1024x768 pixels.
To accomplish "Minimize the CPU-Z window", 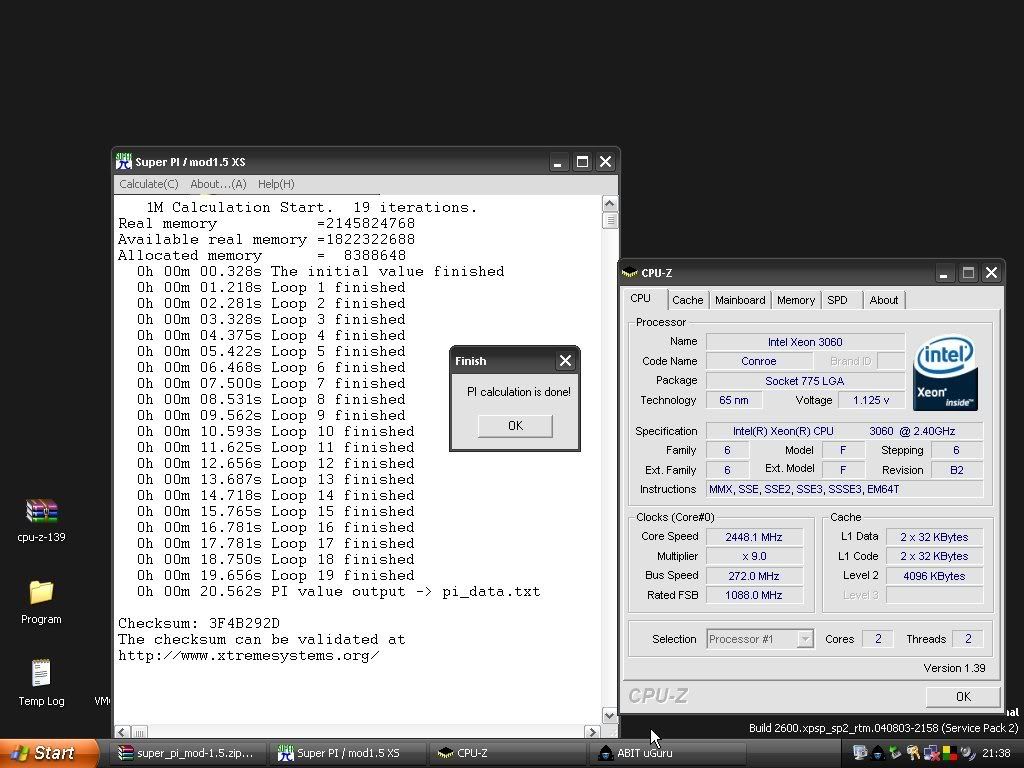I will pos(943,272).
